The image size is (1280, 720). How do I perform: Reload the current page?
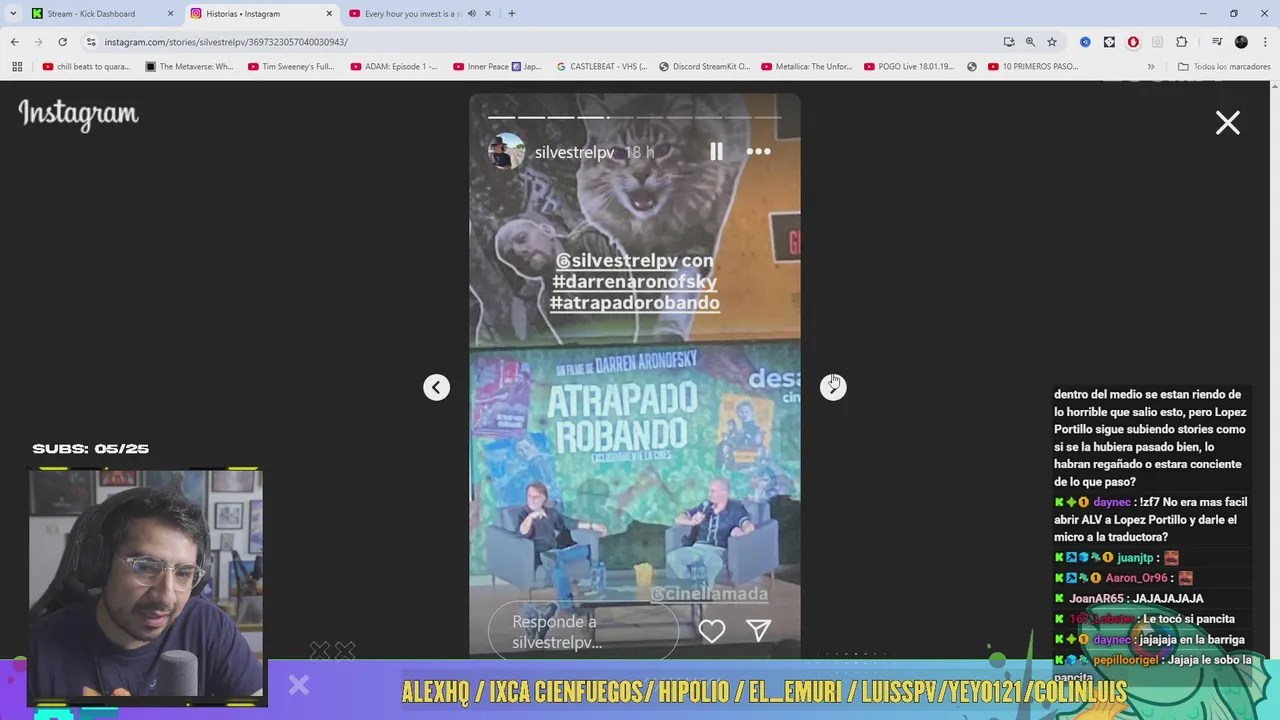63,42
